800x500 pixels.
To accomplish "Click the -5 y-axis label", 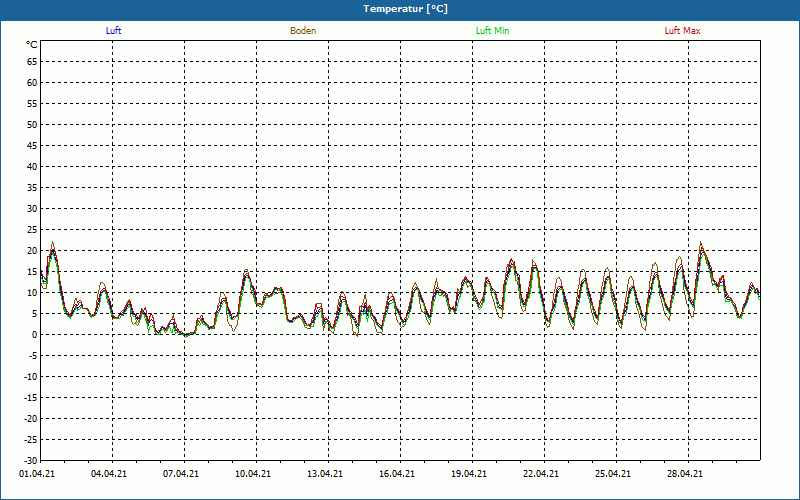I will click(x=33, y=356).
